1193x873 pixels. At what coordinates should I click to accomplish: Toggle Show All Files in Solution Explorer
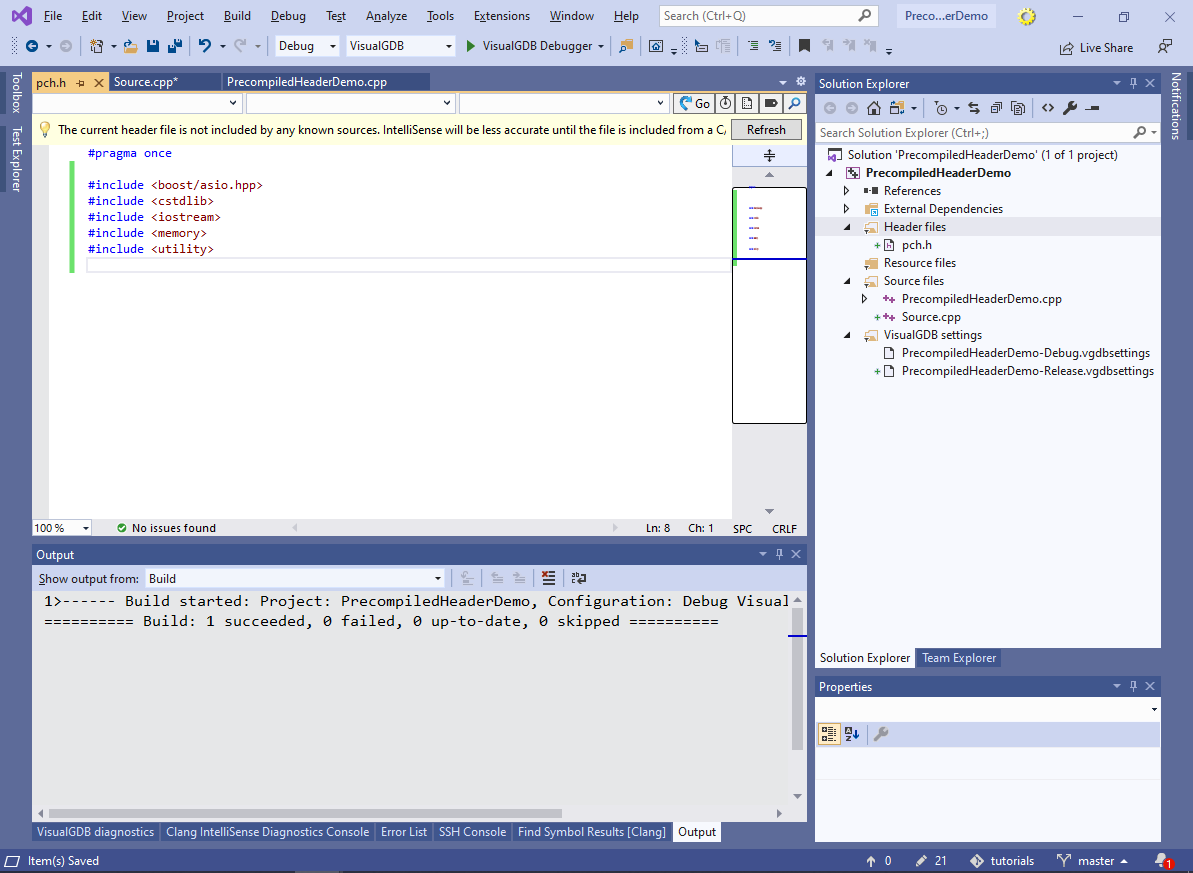pos(1018,108)
